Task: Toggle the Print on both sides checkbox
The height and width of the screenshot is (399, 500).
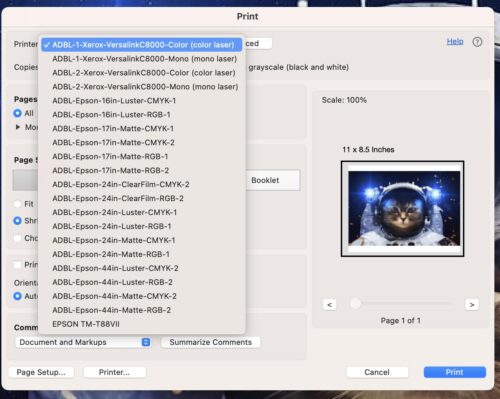Action: pyautogui.click(x=17, y=265)
